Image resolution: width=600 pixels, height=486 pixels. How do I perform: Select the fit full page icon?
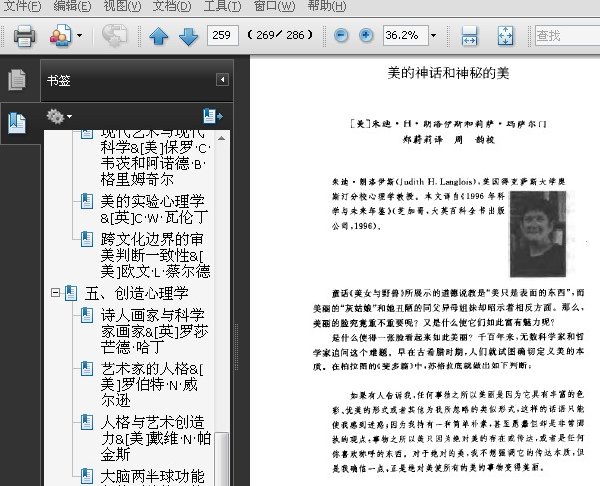coord(505,36)
